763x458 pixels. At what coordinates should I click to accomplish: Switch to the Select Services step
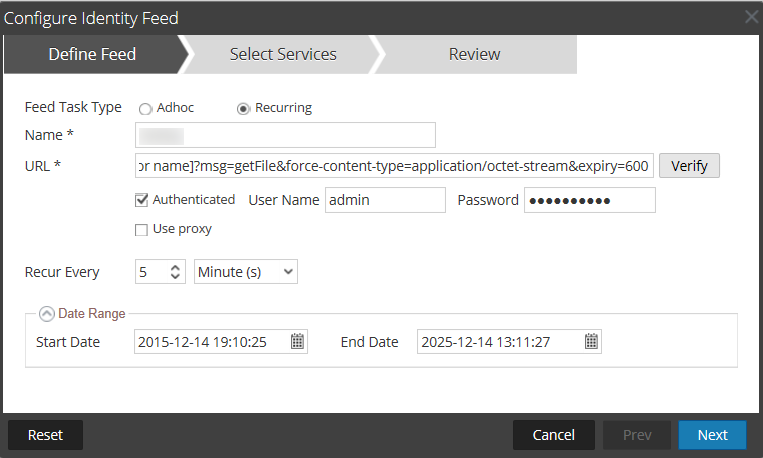click(283, 54)
